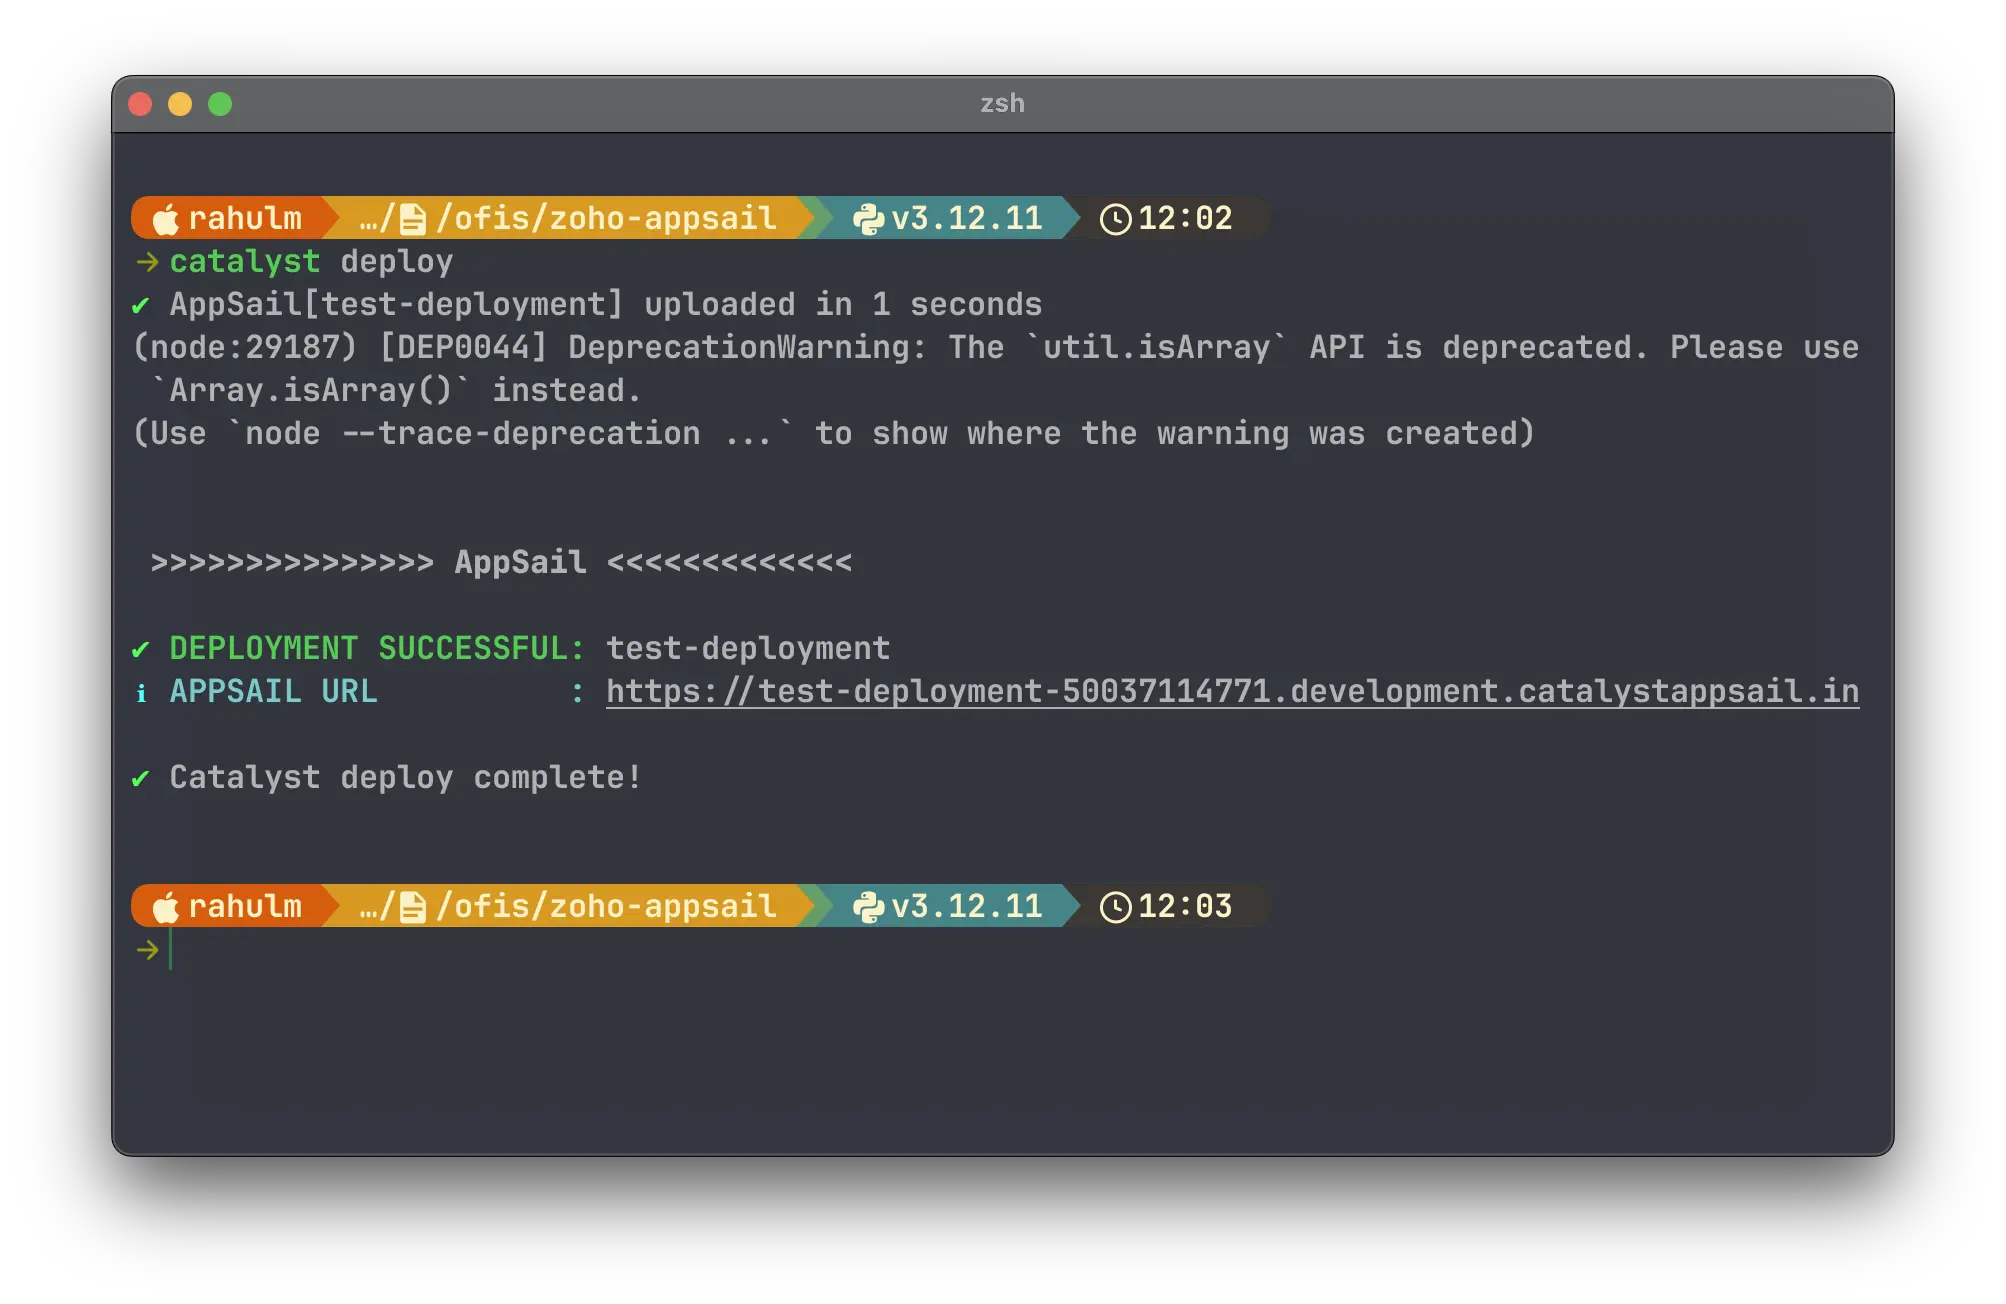Viewport: 2006px width, 1304px height.
Task: Click the v3.12.11 version label
Action: click(965, 218)
